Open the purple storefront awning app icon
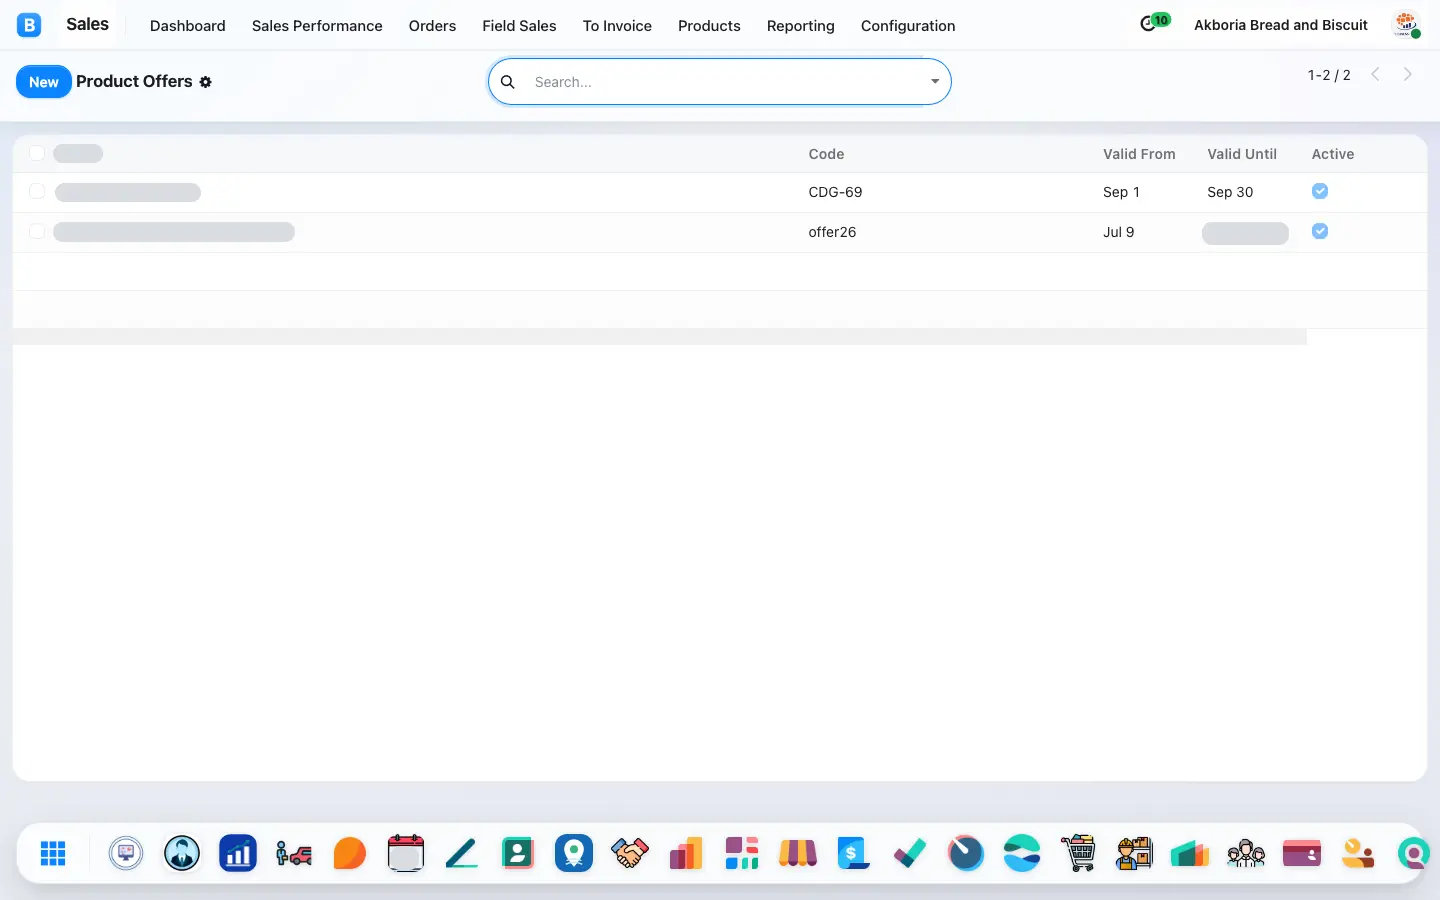The width and height of the screenshot is (1440, 900). 798,853
